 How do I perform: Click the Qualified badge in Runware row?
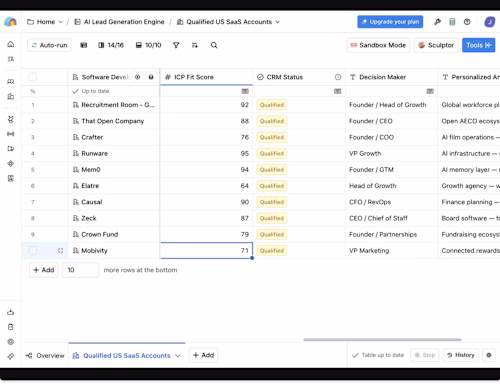coord(272,153)
